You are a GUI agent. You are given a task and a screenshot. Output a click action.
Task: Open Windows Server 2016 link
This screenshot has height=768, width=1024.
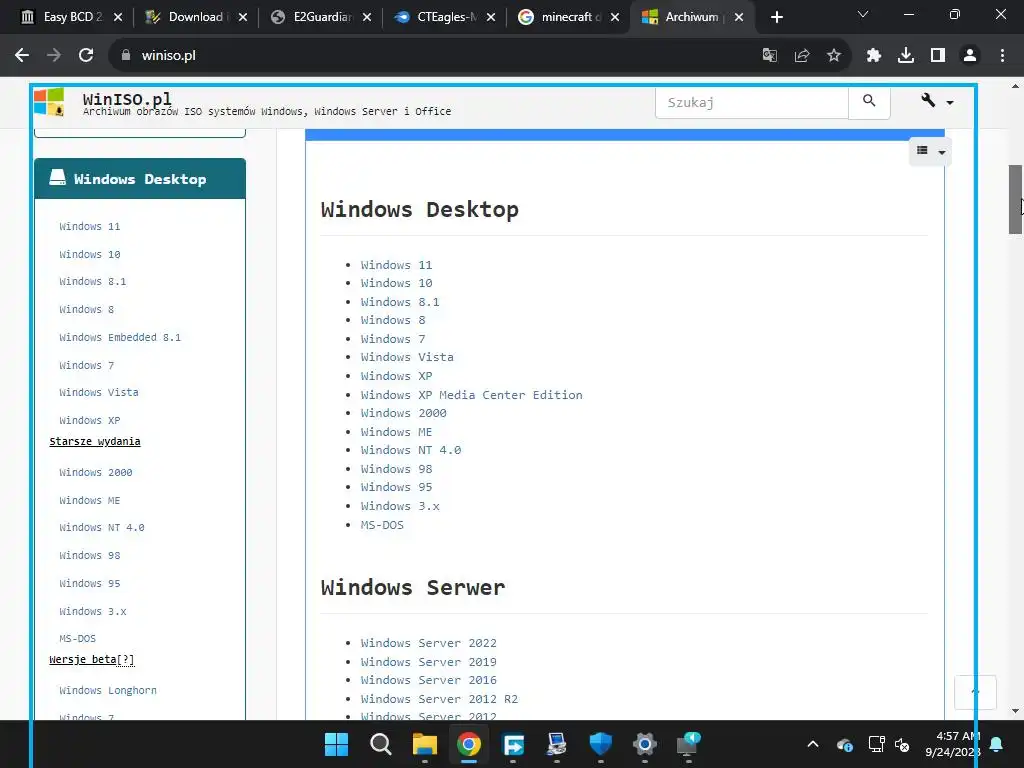pyautogui.click(x=428, y=680)
